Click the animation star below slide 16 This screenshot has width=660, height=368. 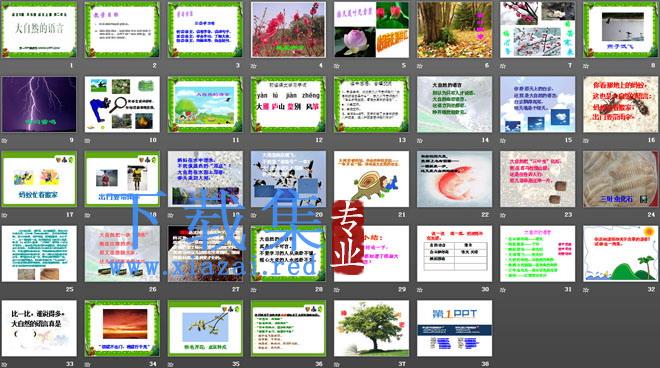(586, 141)
